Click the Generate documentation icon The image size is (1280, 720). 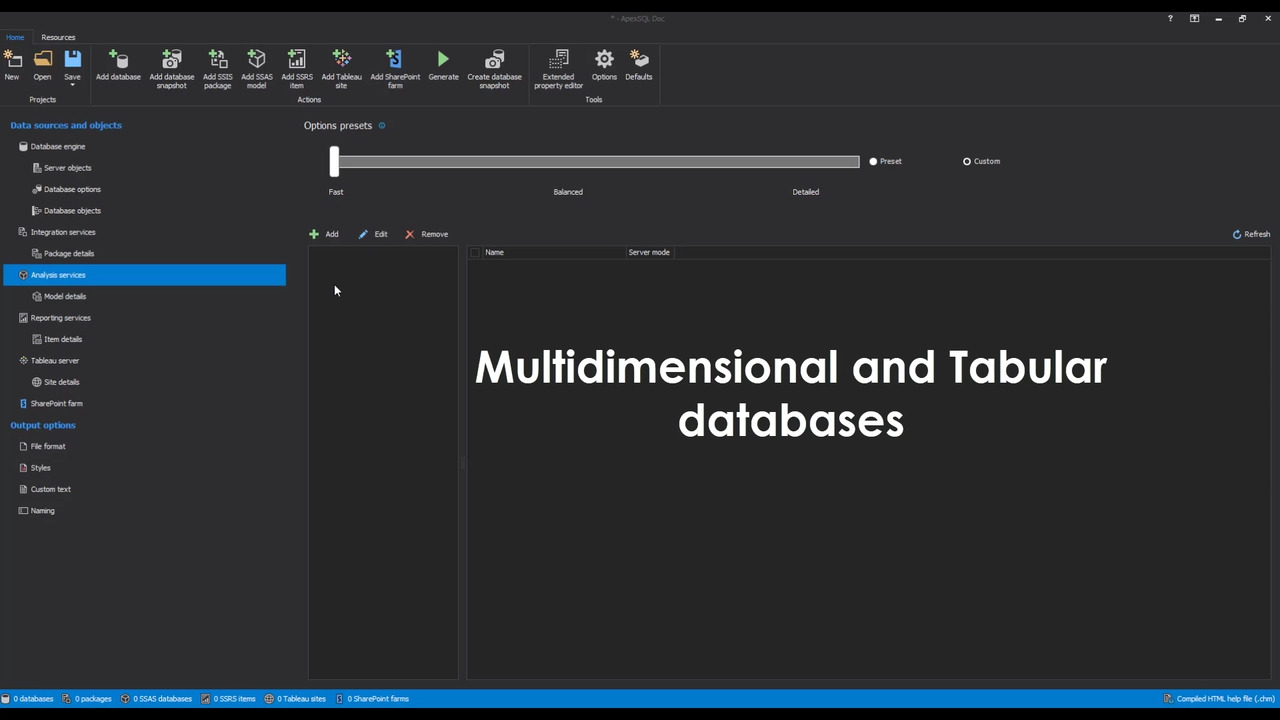(443, 60)
